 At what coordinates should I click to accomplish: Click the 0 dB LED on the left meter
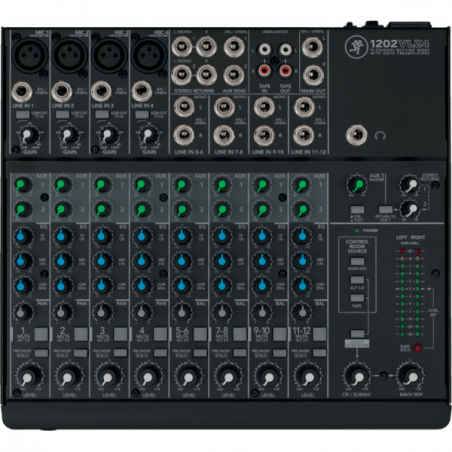(x=402, y=289)
